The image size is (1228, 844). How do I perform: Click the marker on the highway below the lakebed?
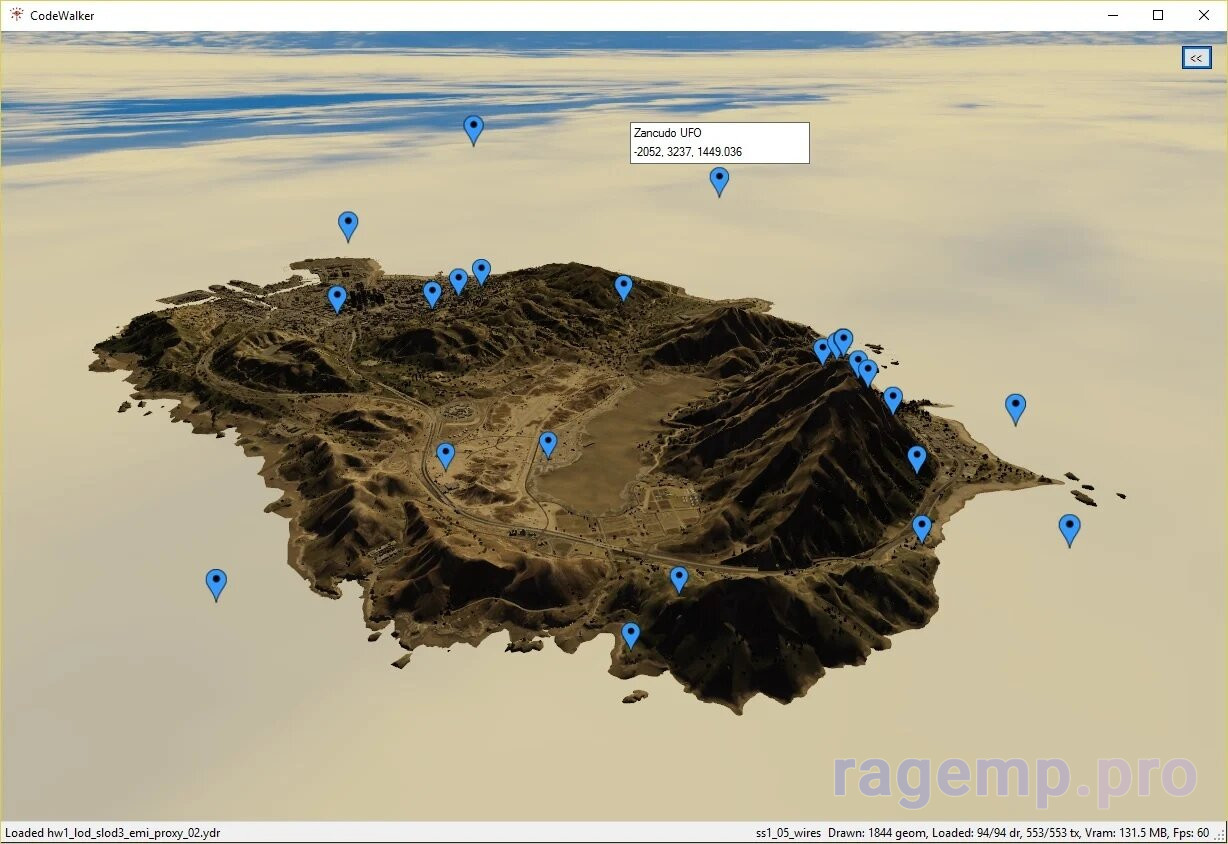pos(679,578)
